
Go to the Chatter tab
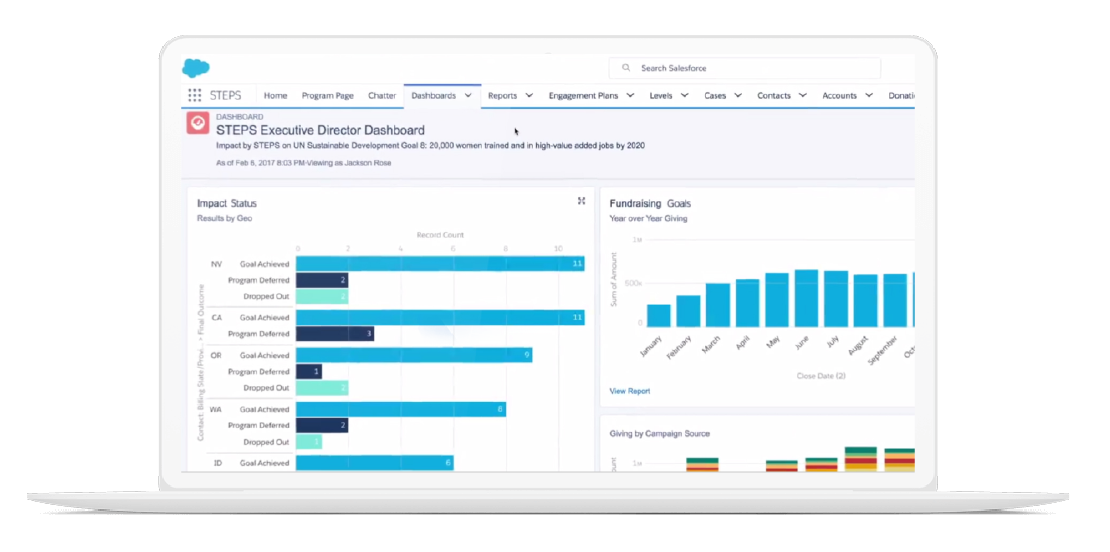point(382,96)
